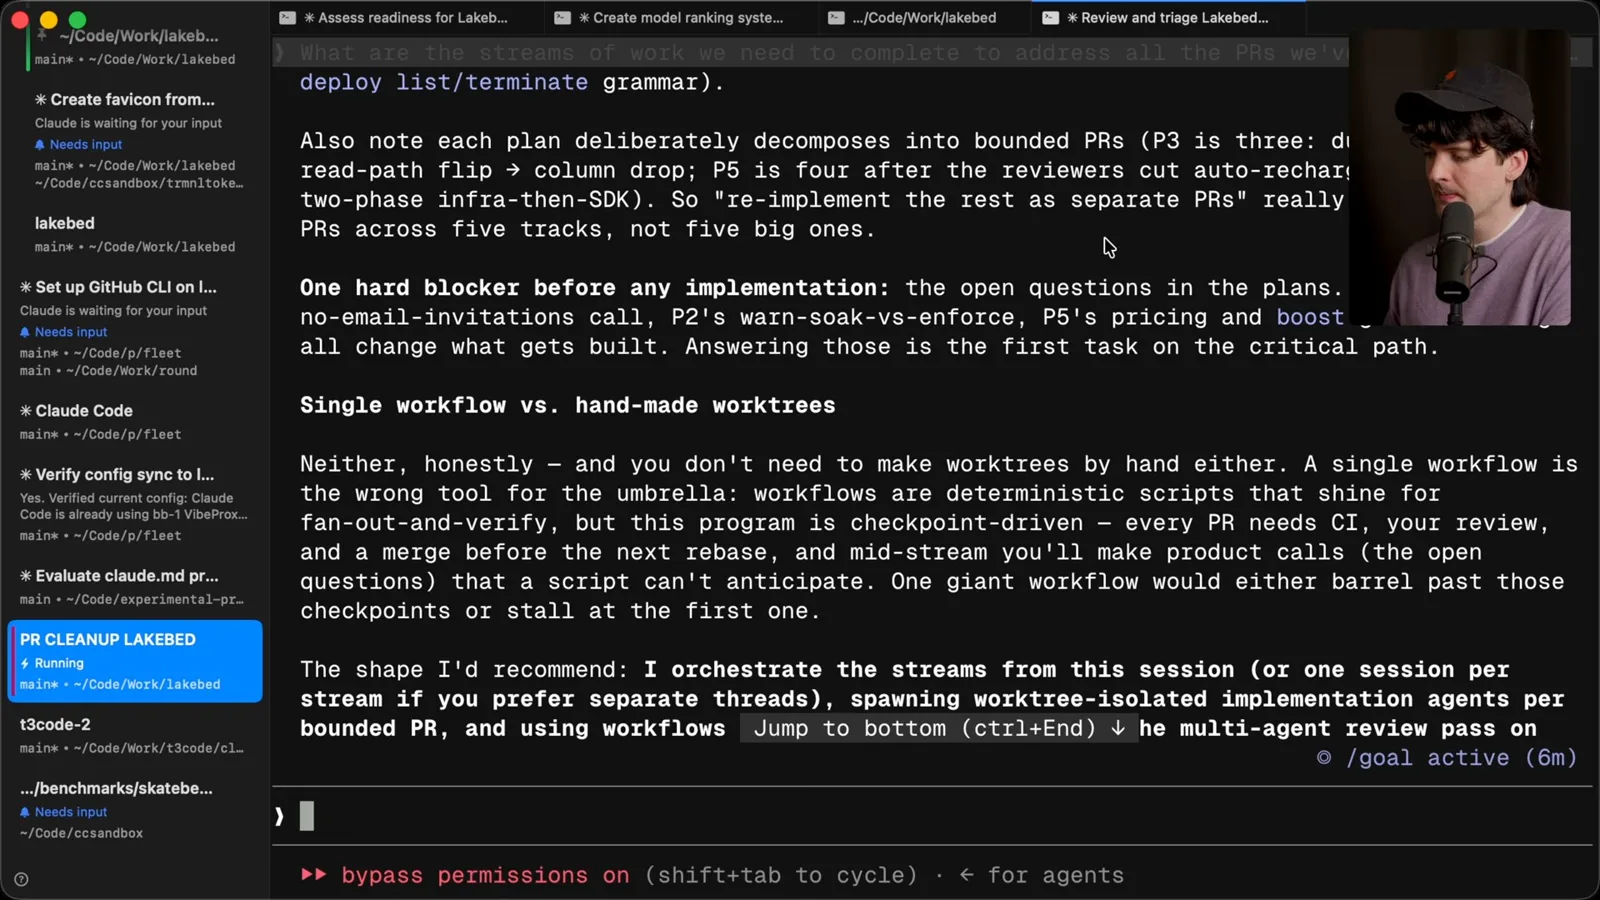Viewport: 1600px width, 900px height.
Task: Click asterisk icon beside Evaluate claude.md
Action: (26, 576)
